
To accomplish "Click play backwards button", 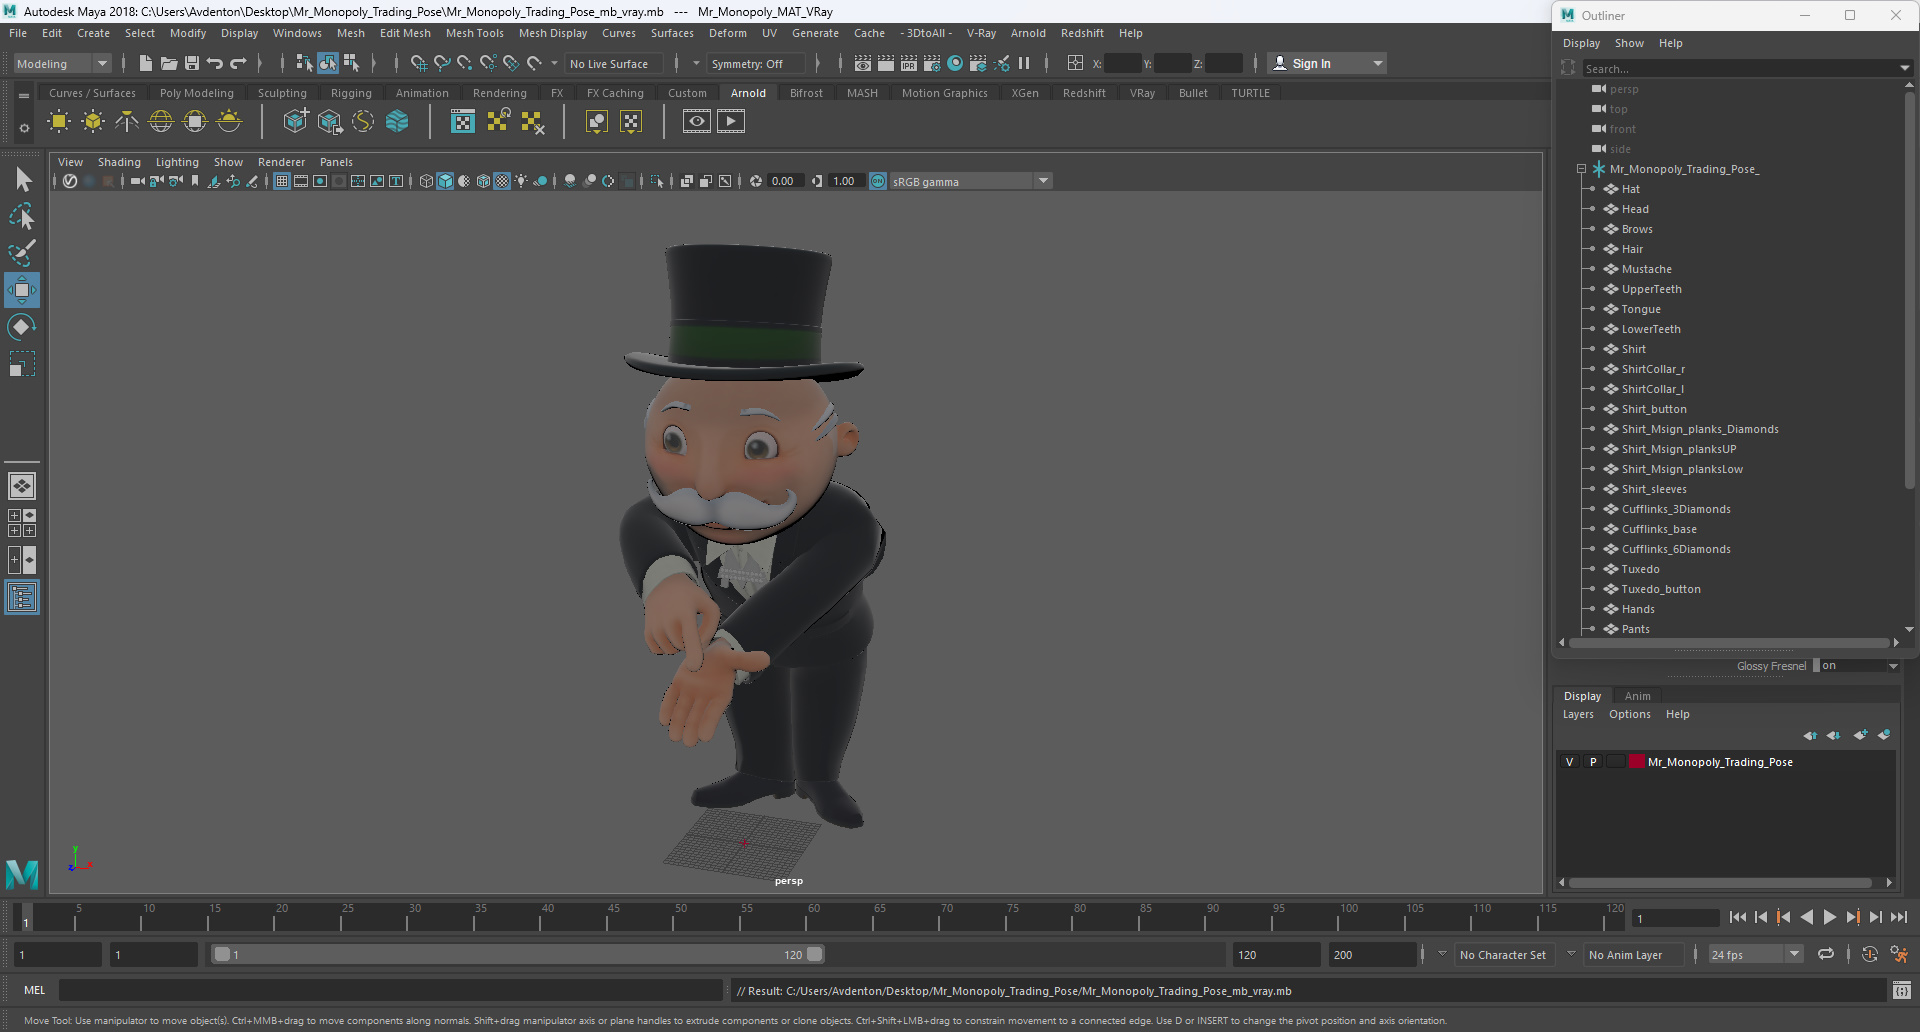I will [1806, 917].
